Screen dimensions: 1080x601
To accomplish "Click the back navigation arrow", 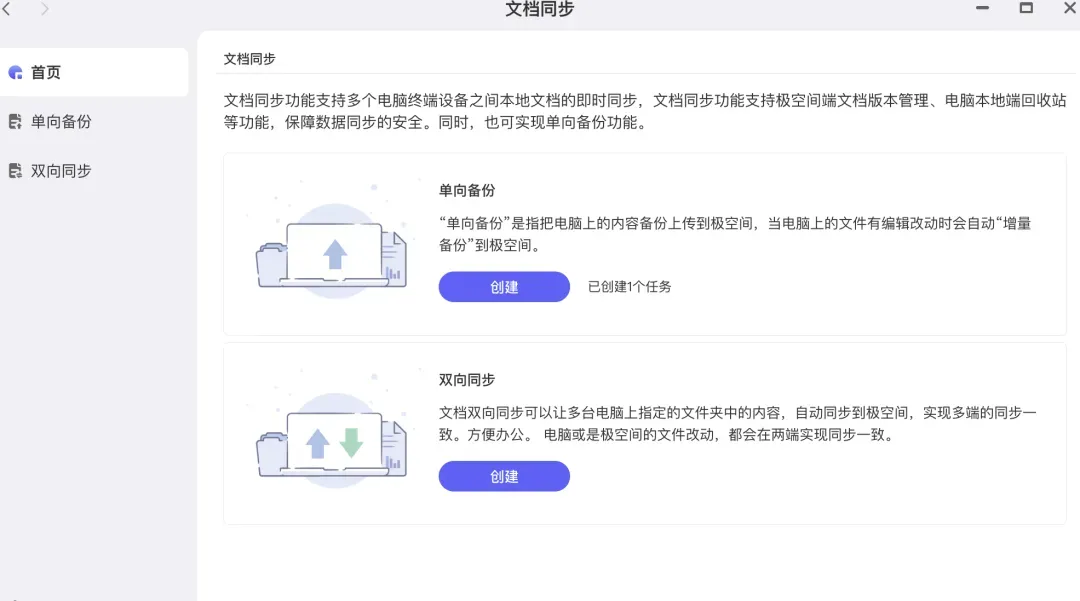I will click(7, 9).
